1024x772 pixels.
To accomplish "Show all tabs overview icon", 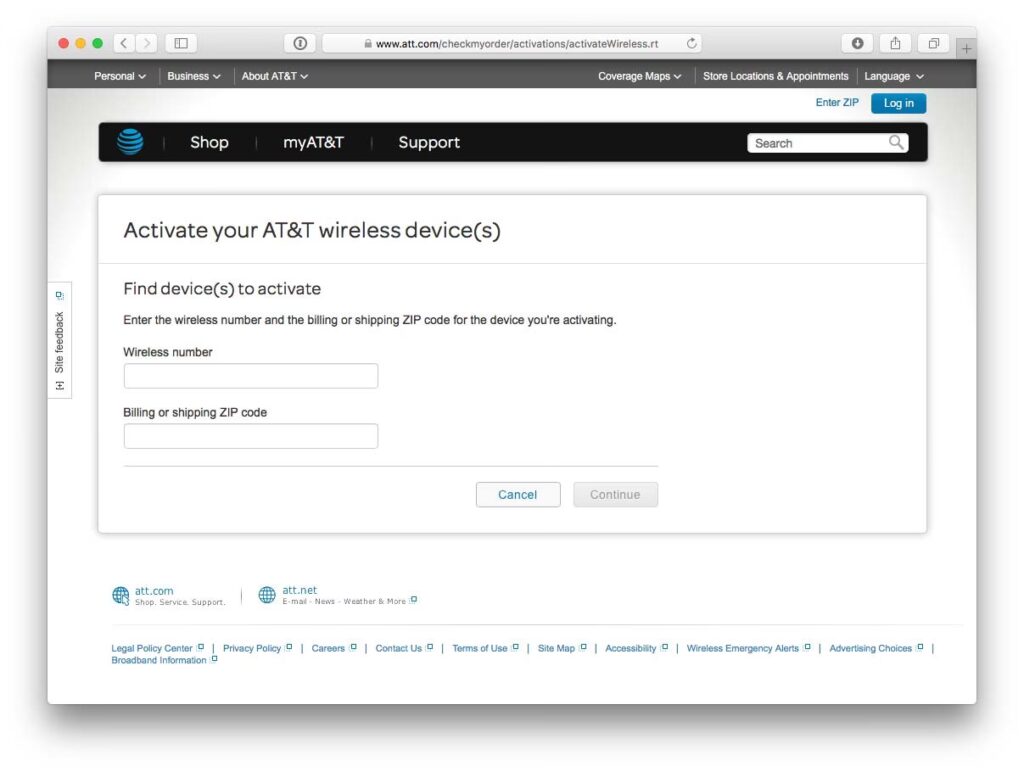I will click(x=933, y=43).
